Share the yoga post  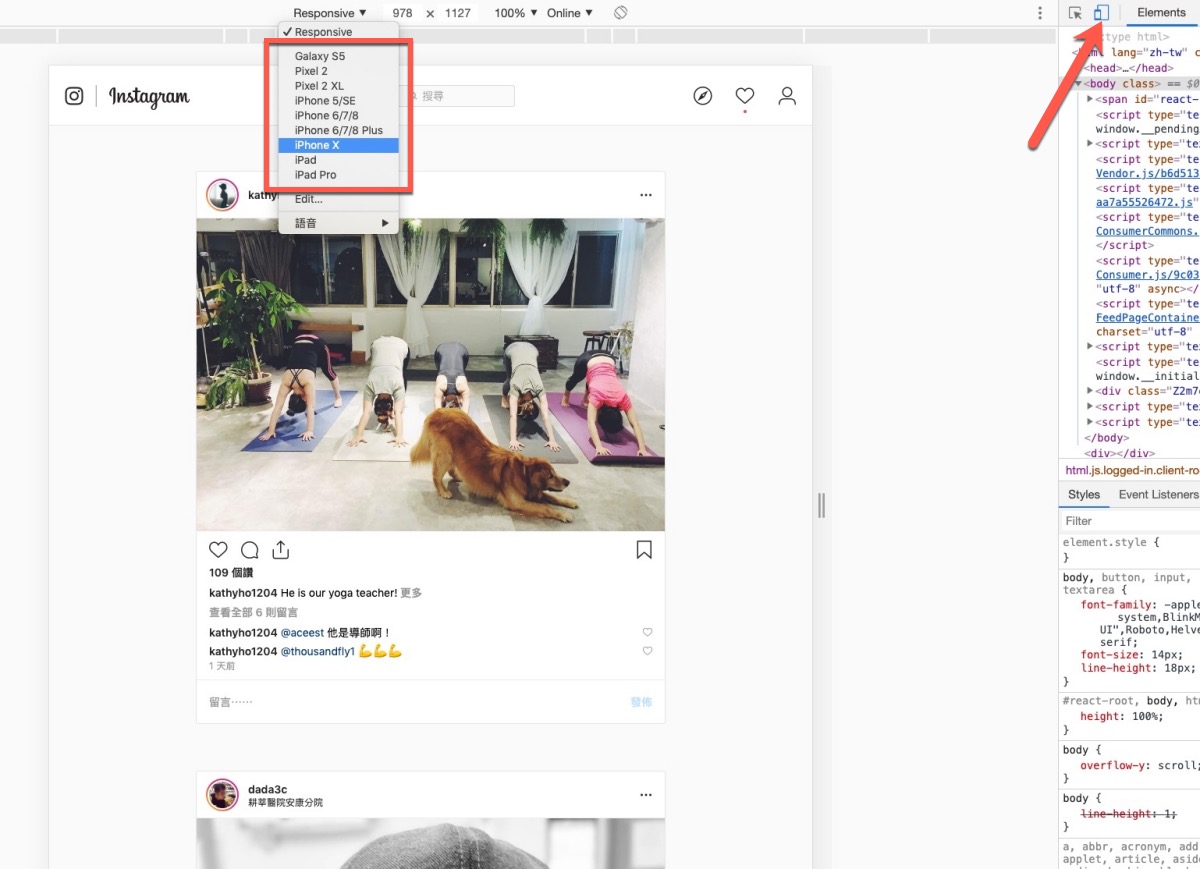click(x=281, y=550)
